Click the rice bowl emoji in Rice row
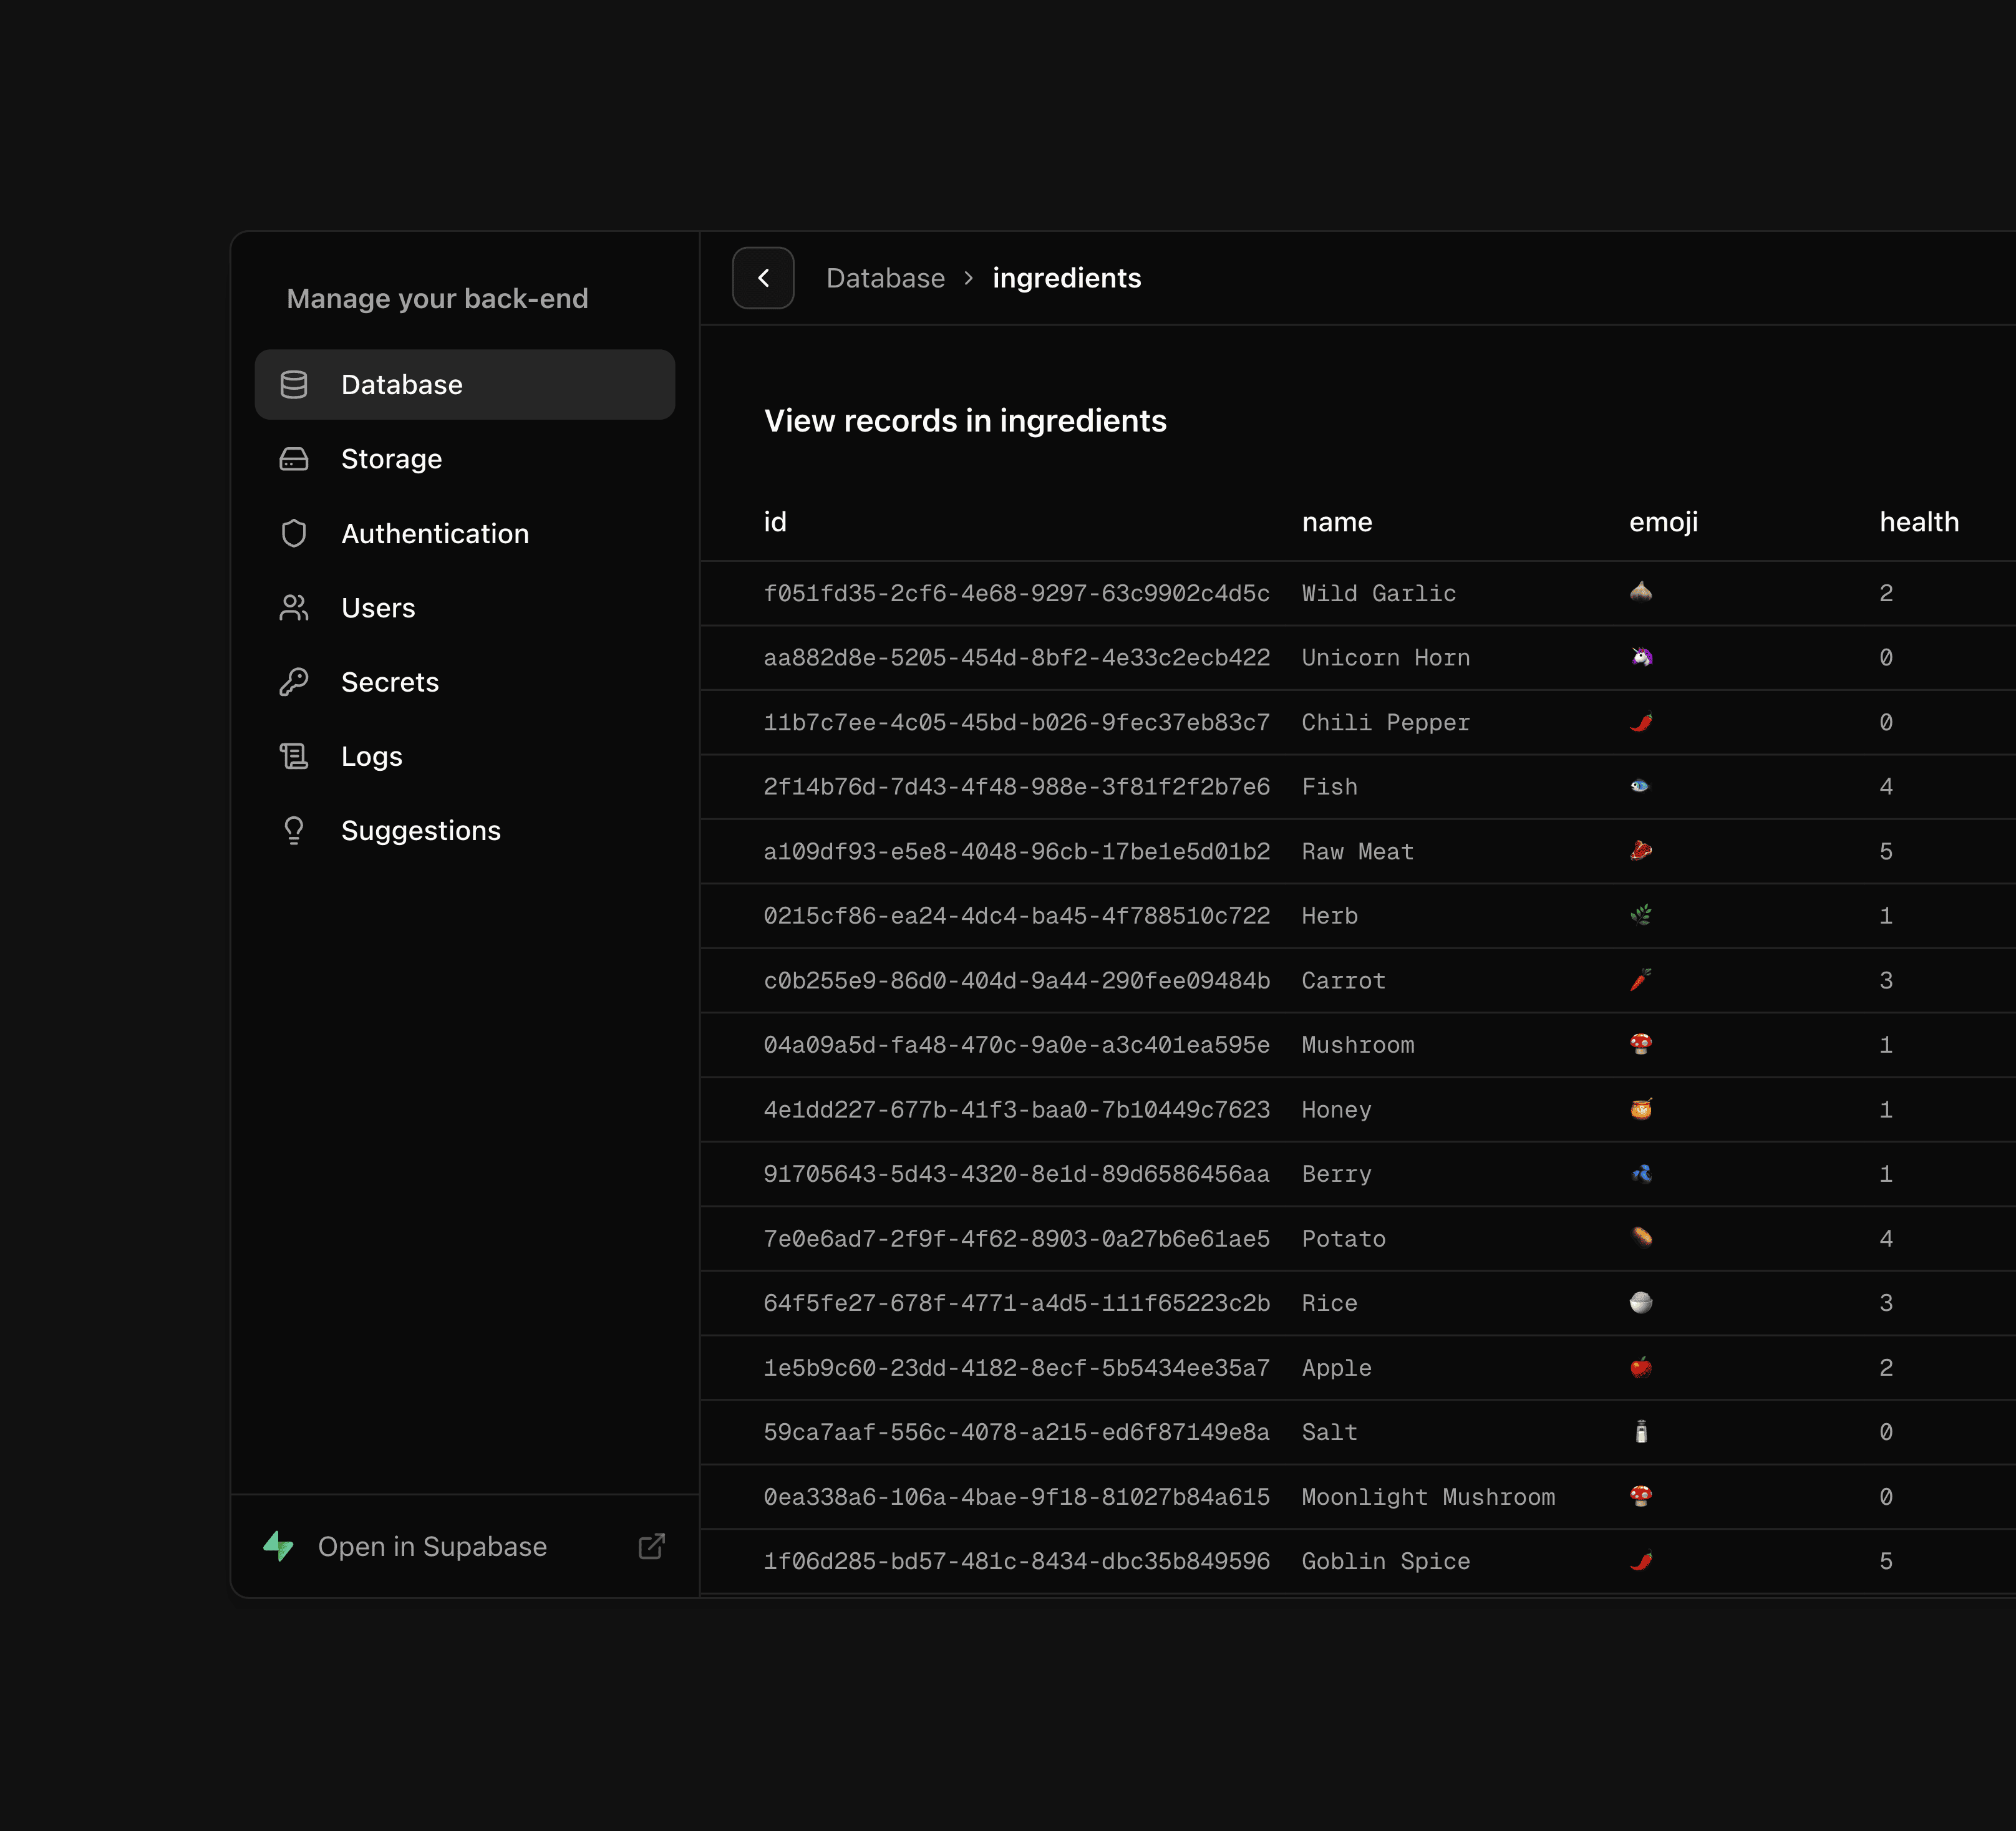The image size is (2016, 1831). coord(1641,1302)
